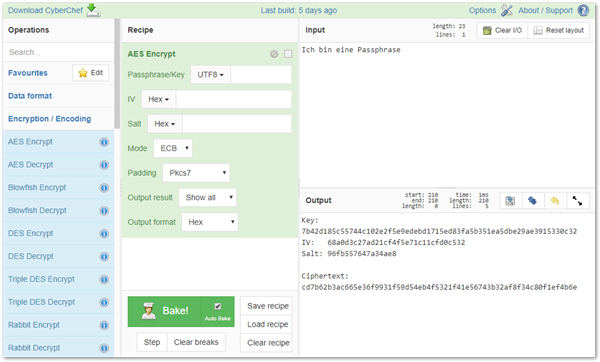Image resolution: width=600 pixels, height=362 pixels.
Task: Click the undo arrow icon in Output
Action: pos(555,201)
